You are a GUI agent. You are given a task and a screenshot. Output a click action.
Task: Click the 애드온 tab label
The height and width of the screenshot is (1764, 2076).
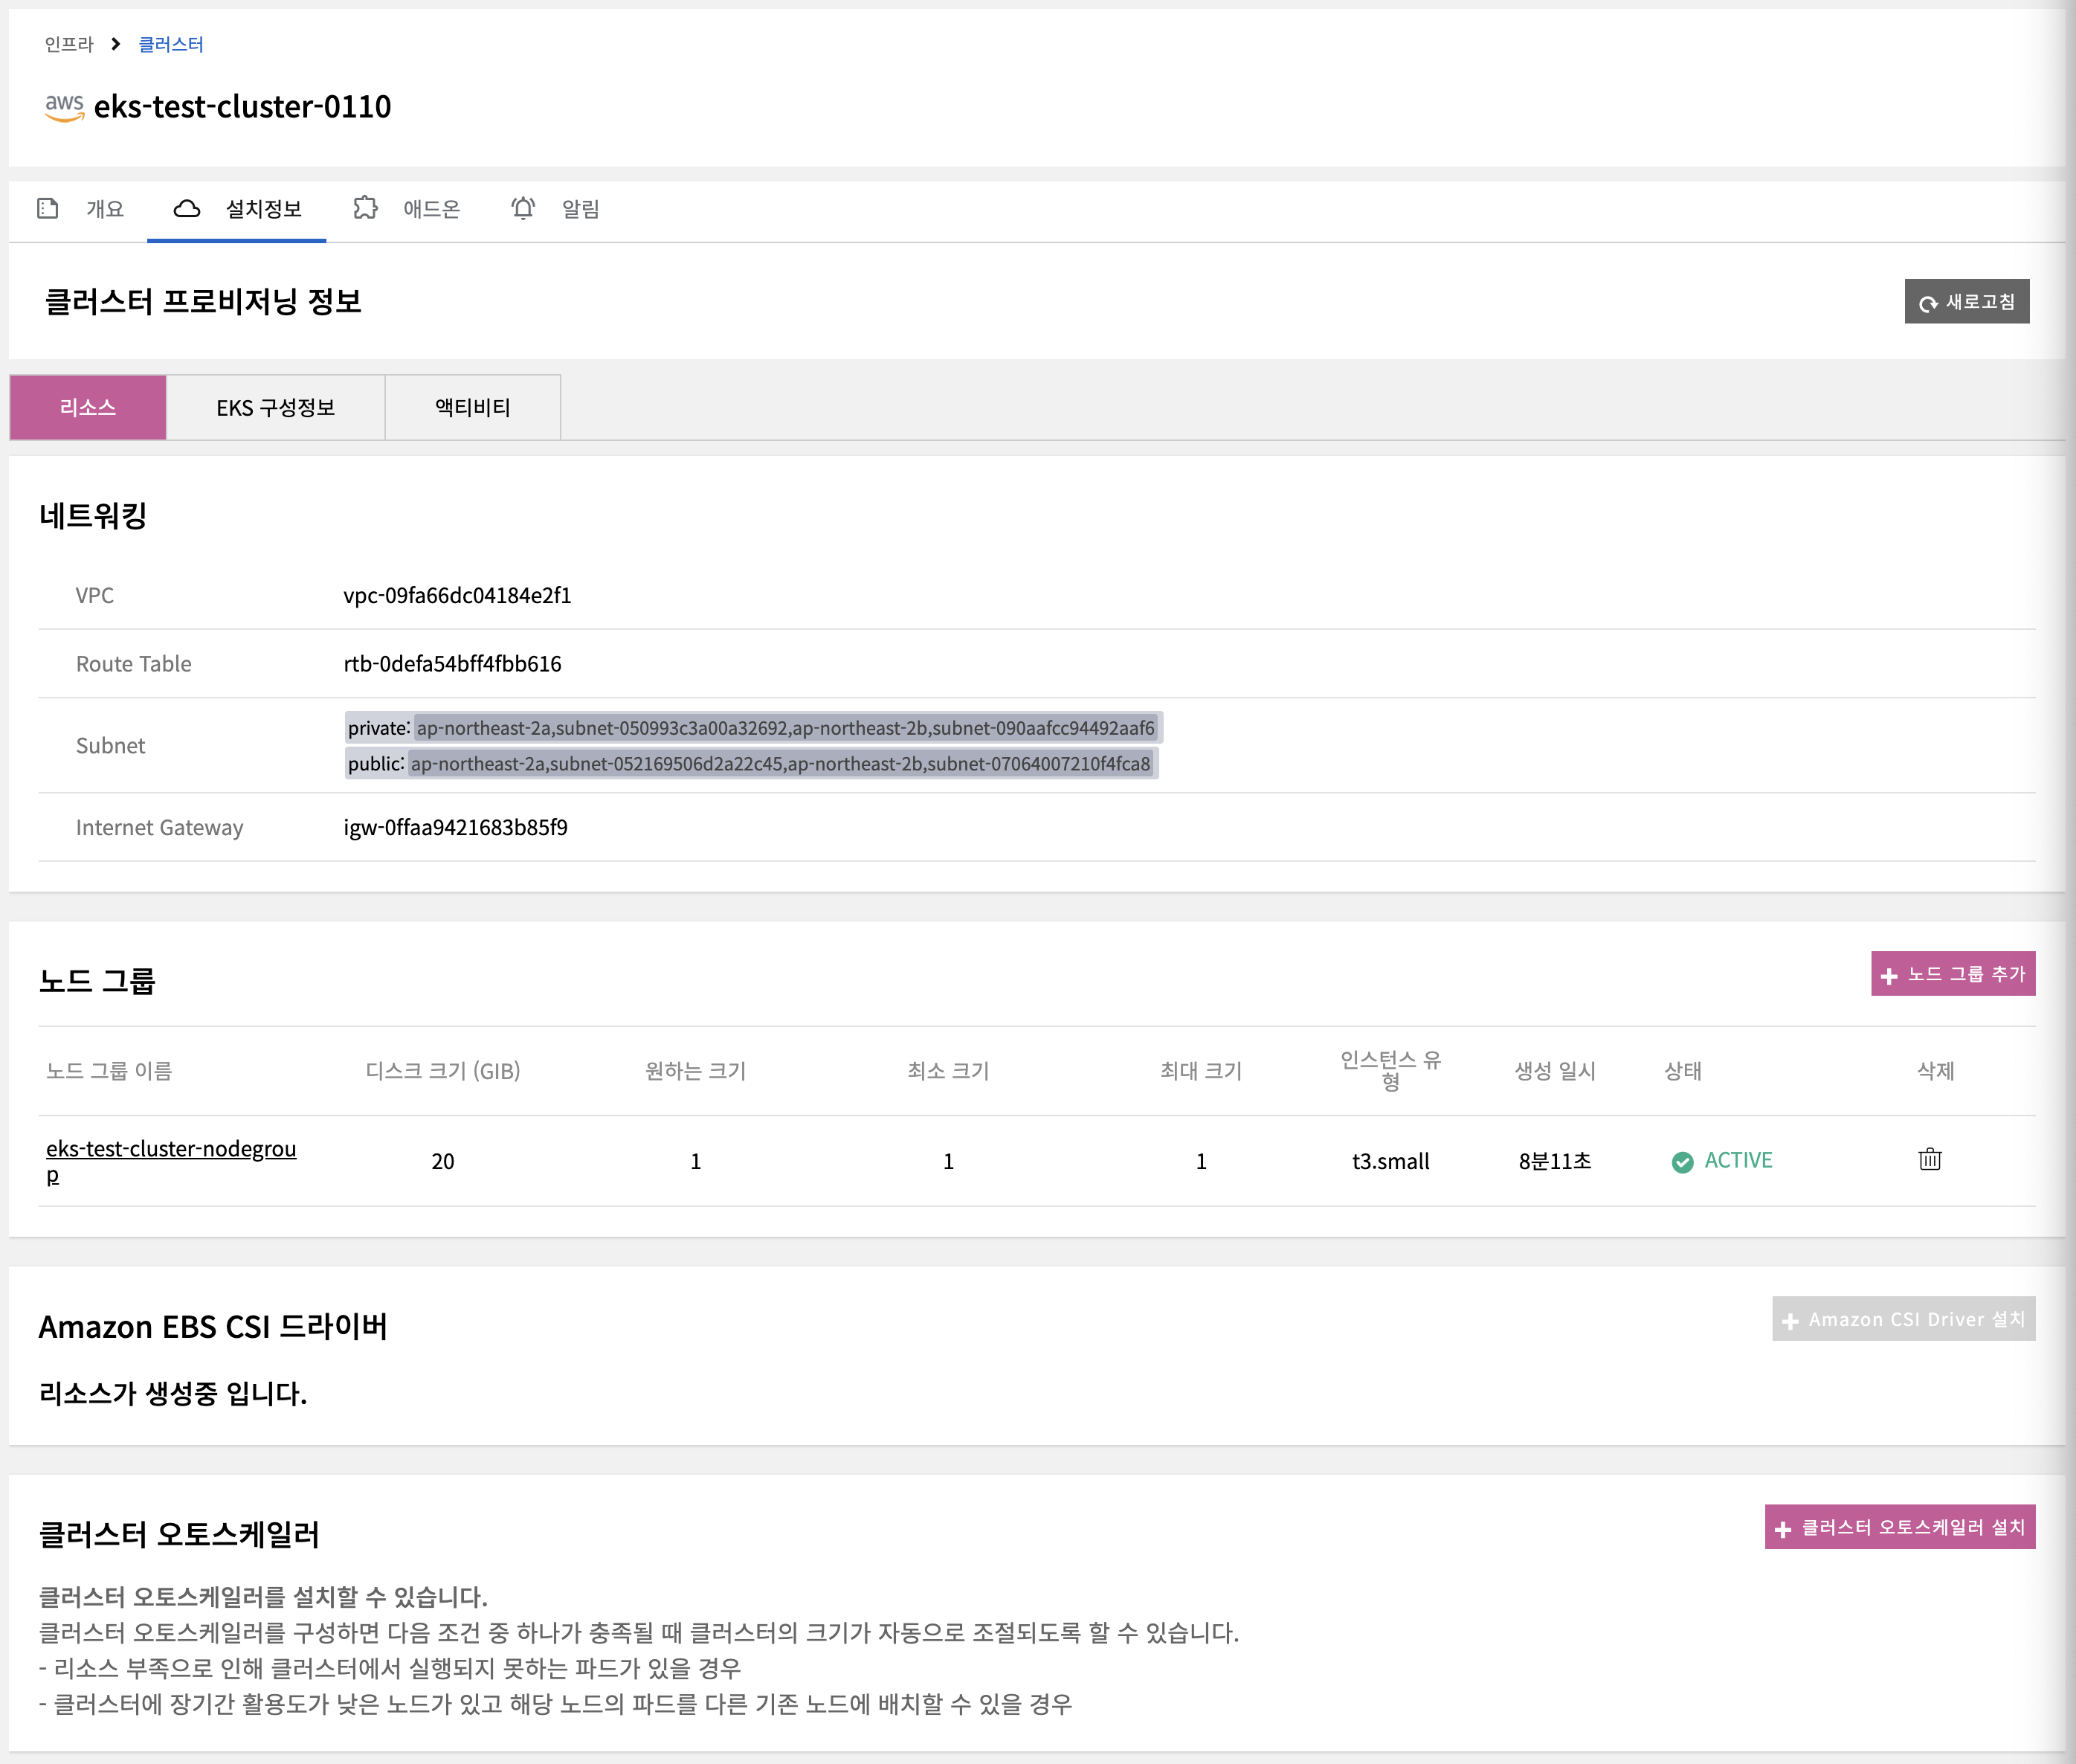pos(431,208)
